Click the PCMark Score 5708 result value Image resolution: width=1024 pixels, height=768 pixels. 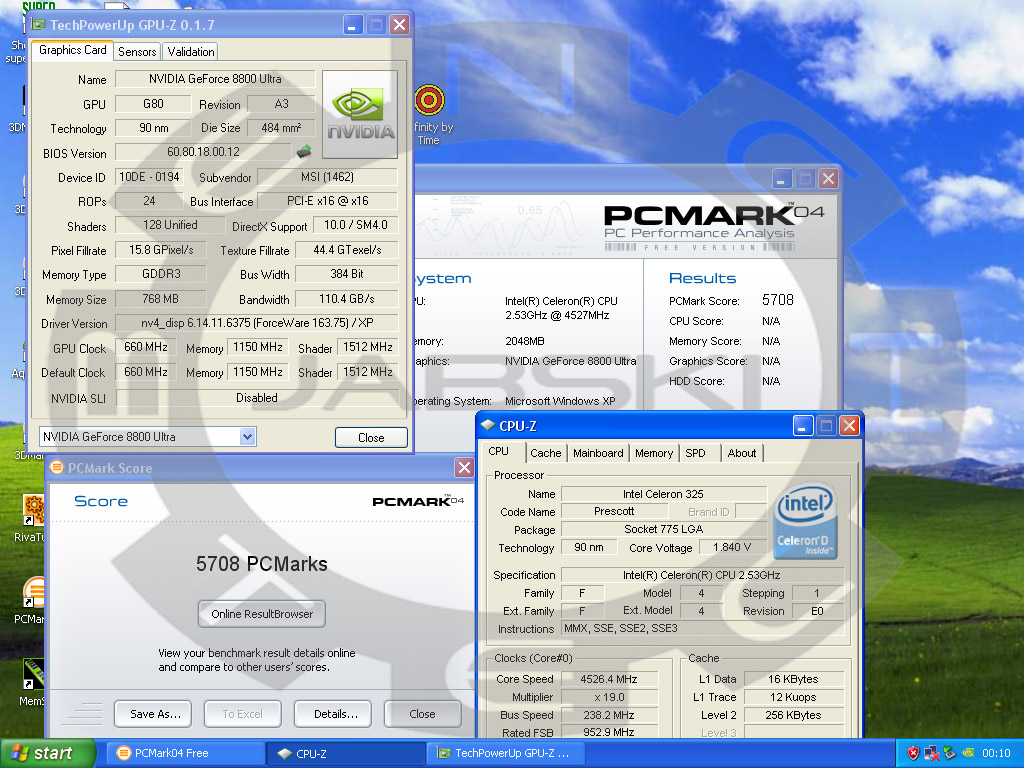point(778,300)
